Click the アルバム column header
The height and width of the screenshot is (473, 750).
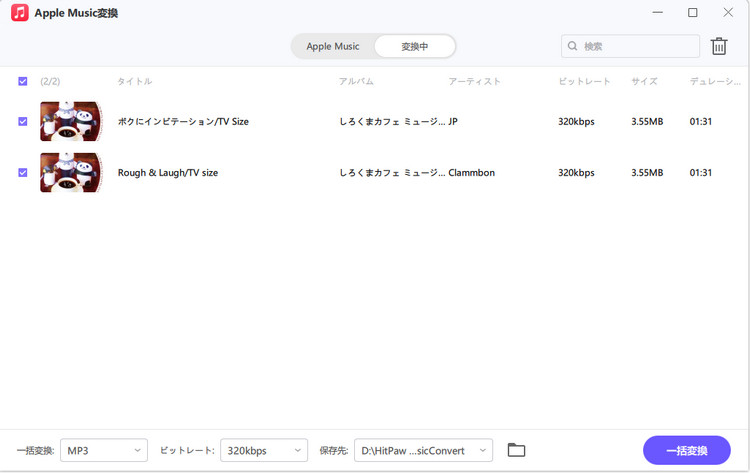coord(356,81)
